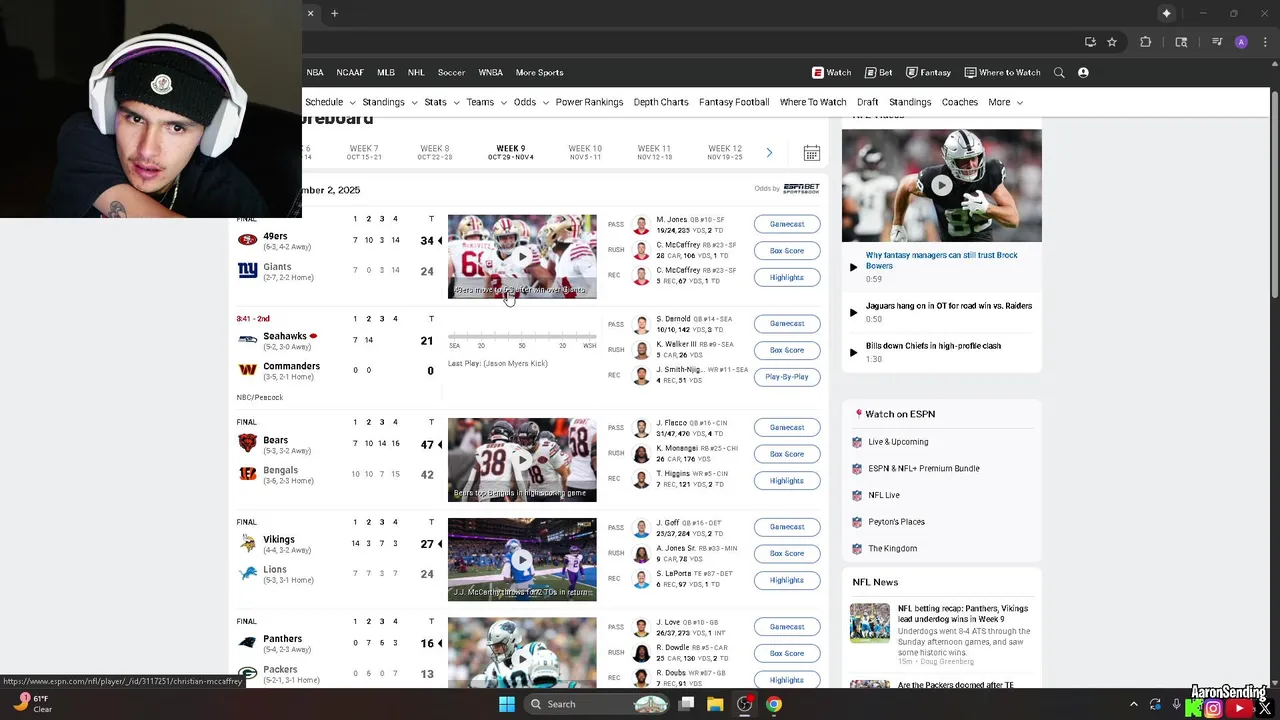Open a new browser tab

tap(334, 13)
